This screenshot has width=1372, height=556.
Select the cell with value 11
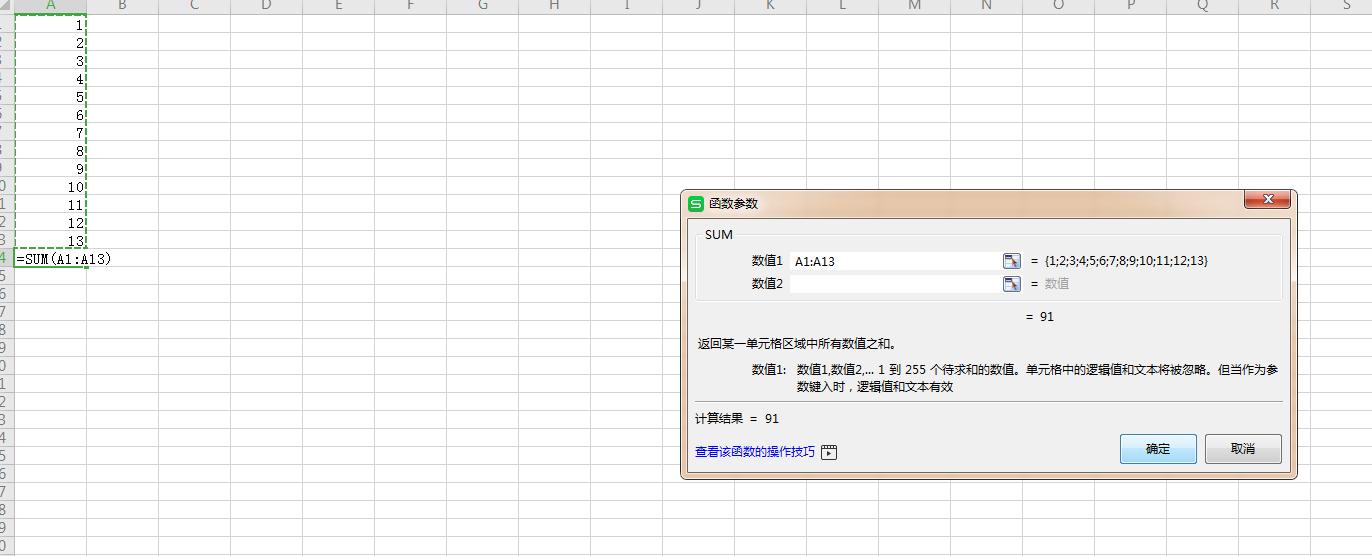51,205
